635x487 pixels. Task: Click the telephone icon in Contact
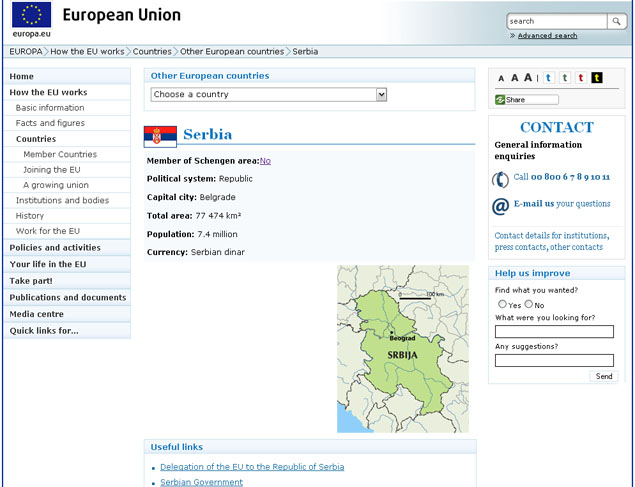click(501, 180)
